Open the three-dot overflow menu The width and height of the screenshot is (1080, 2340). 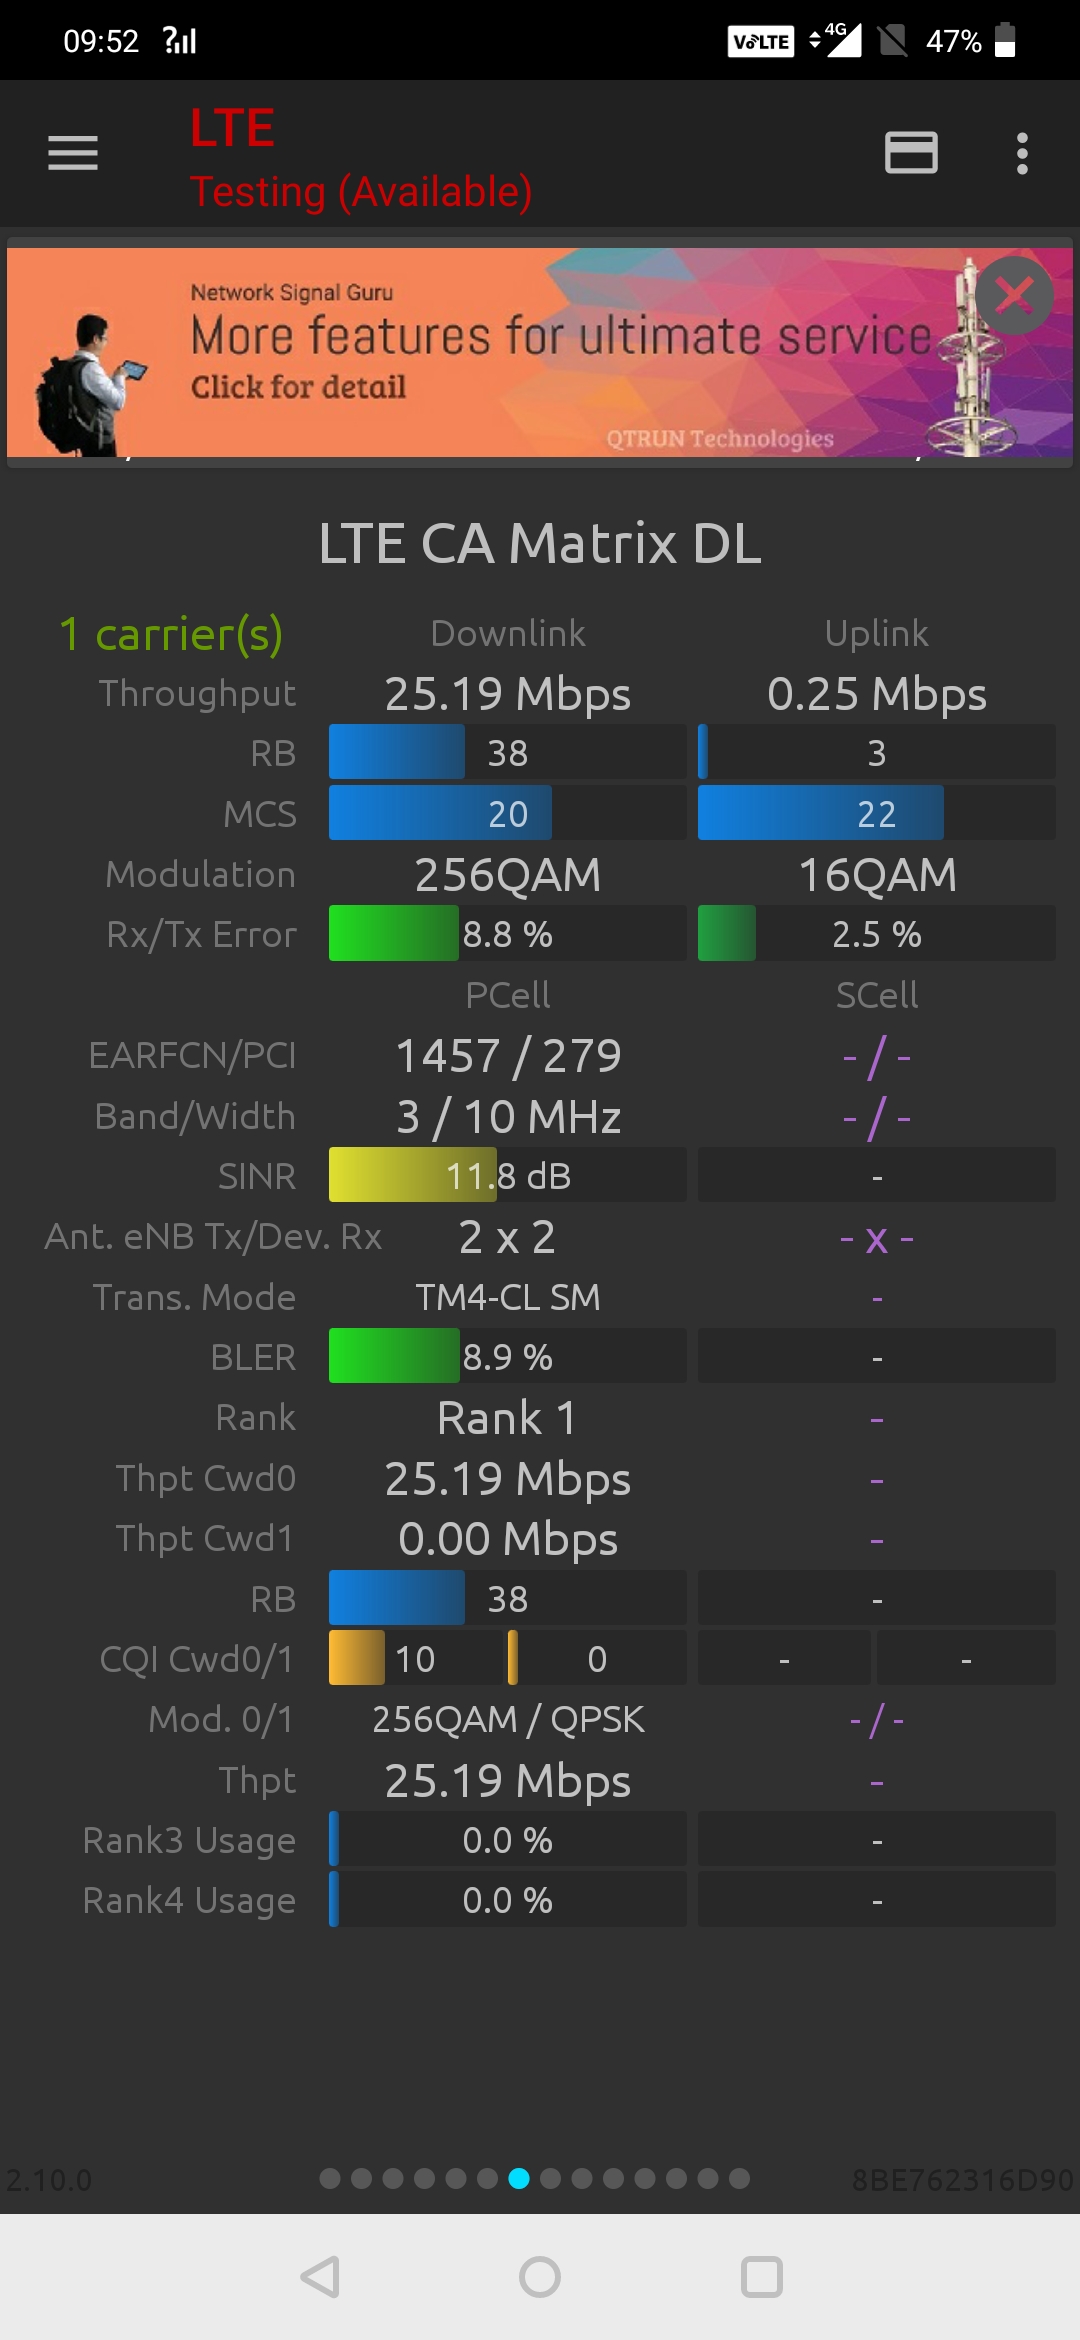tap(1021, 153)
